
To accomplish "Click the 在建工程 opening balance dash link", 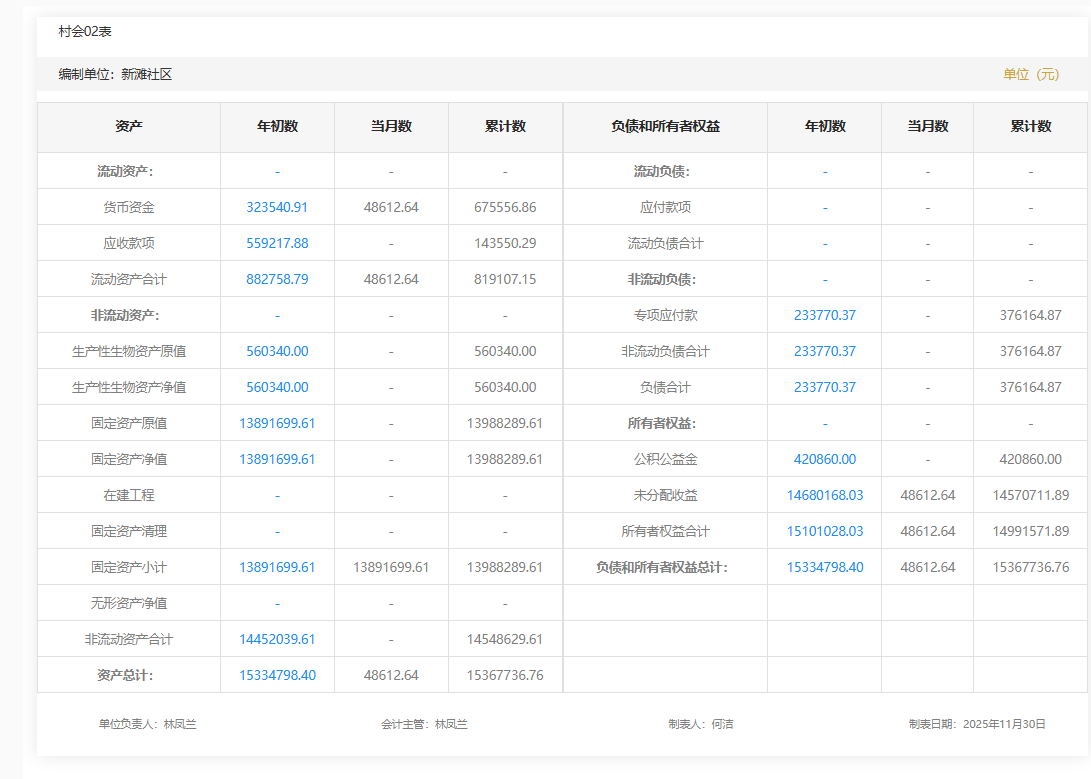I will [x=277, y=495].
